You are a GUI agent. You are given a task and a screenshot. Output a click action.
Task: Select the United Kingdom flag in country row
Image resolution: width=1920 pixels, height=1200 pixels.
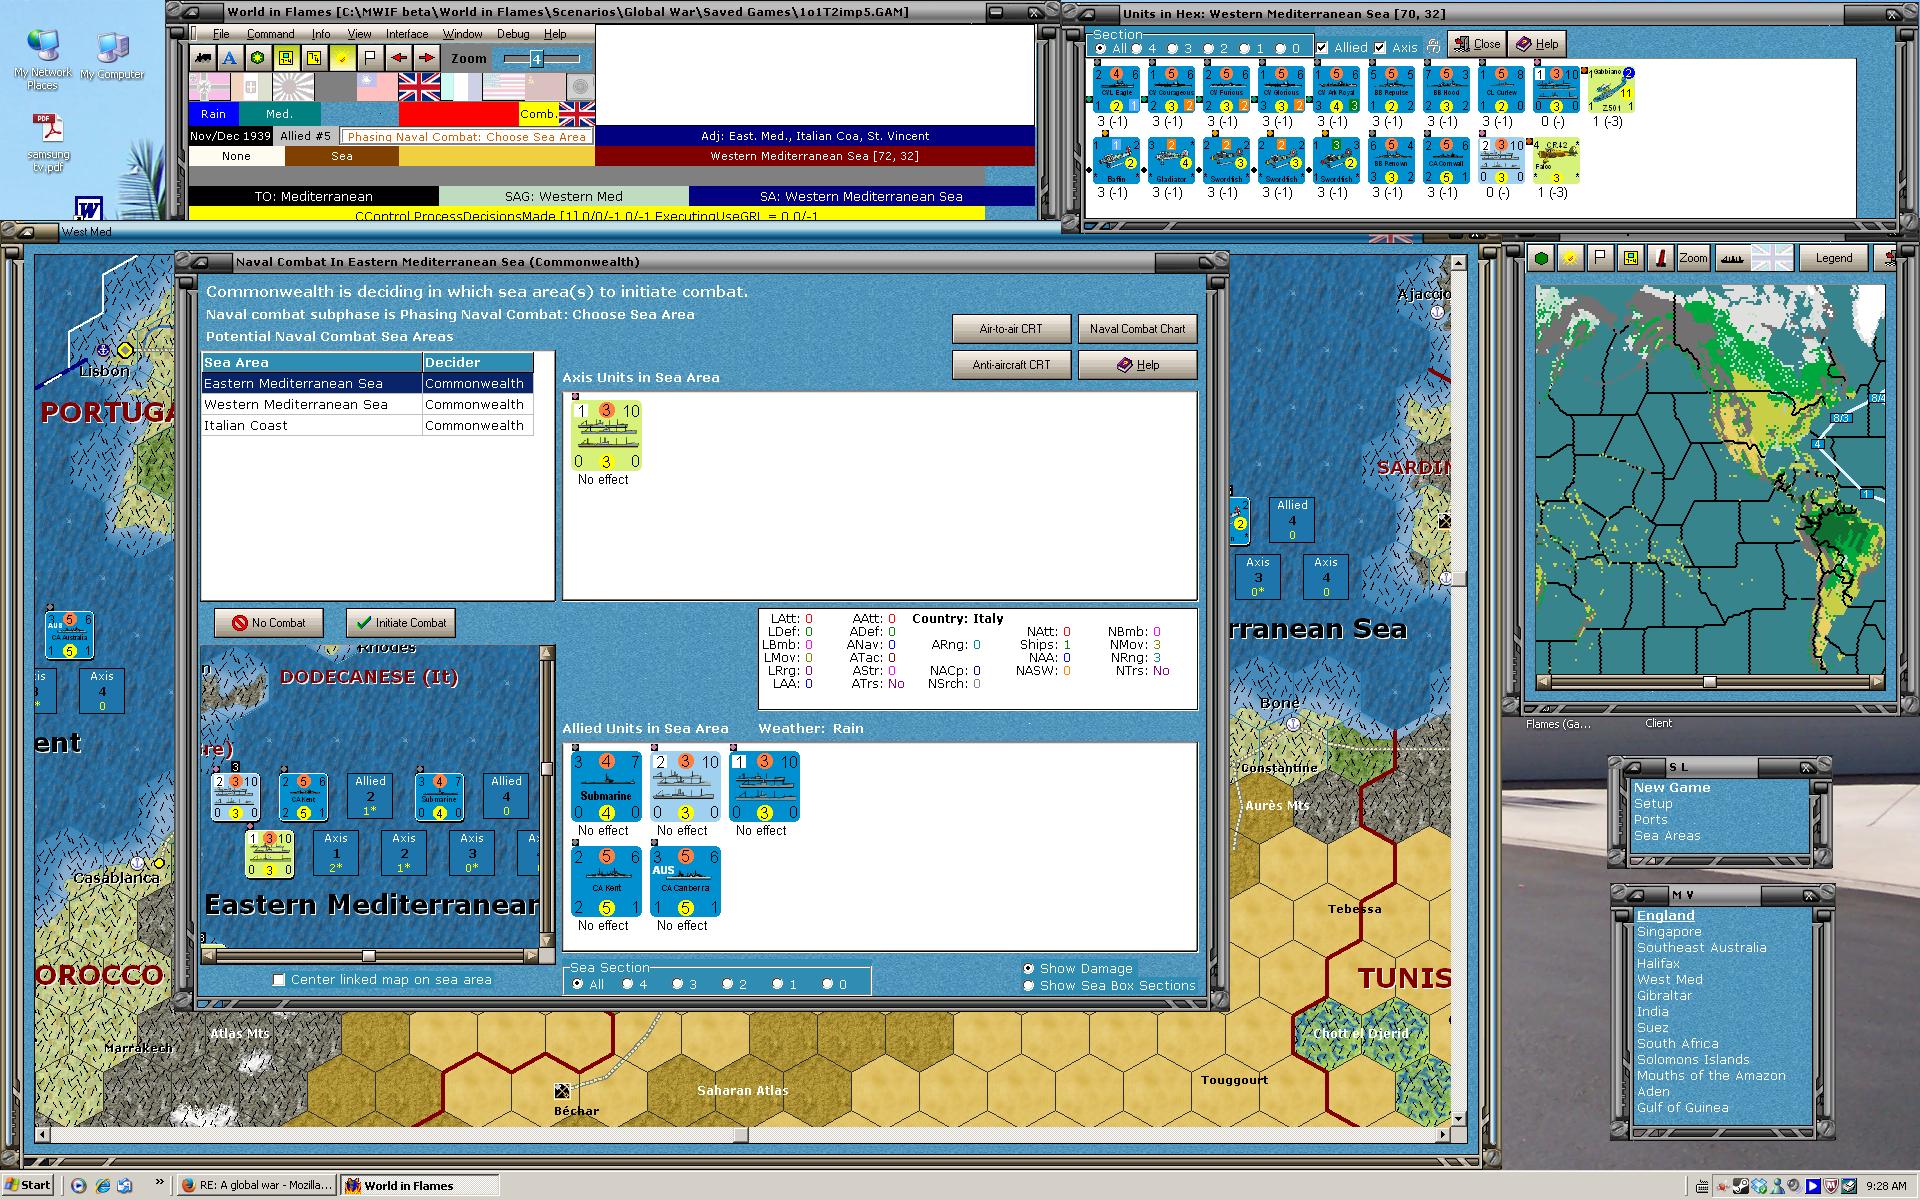(419, 87)
